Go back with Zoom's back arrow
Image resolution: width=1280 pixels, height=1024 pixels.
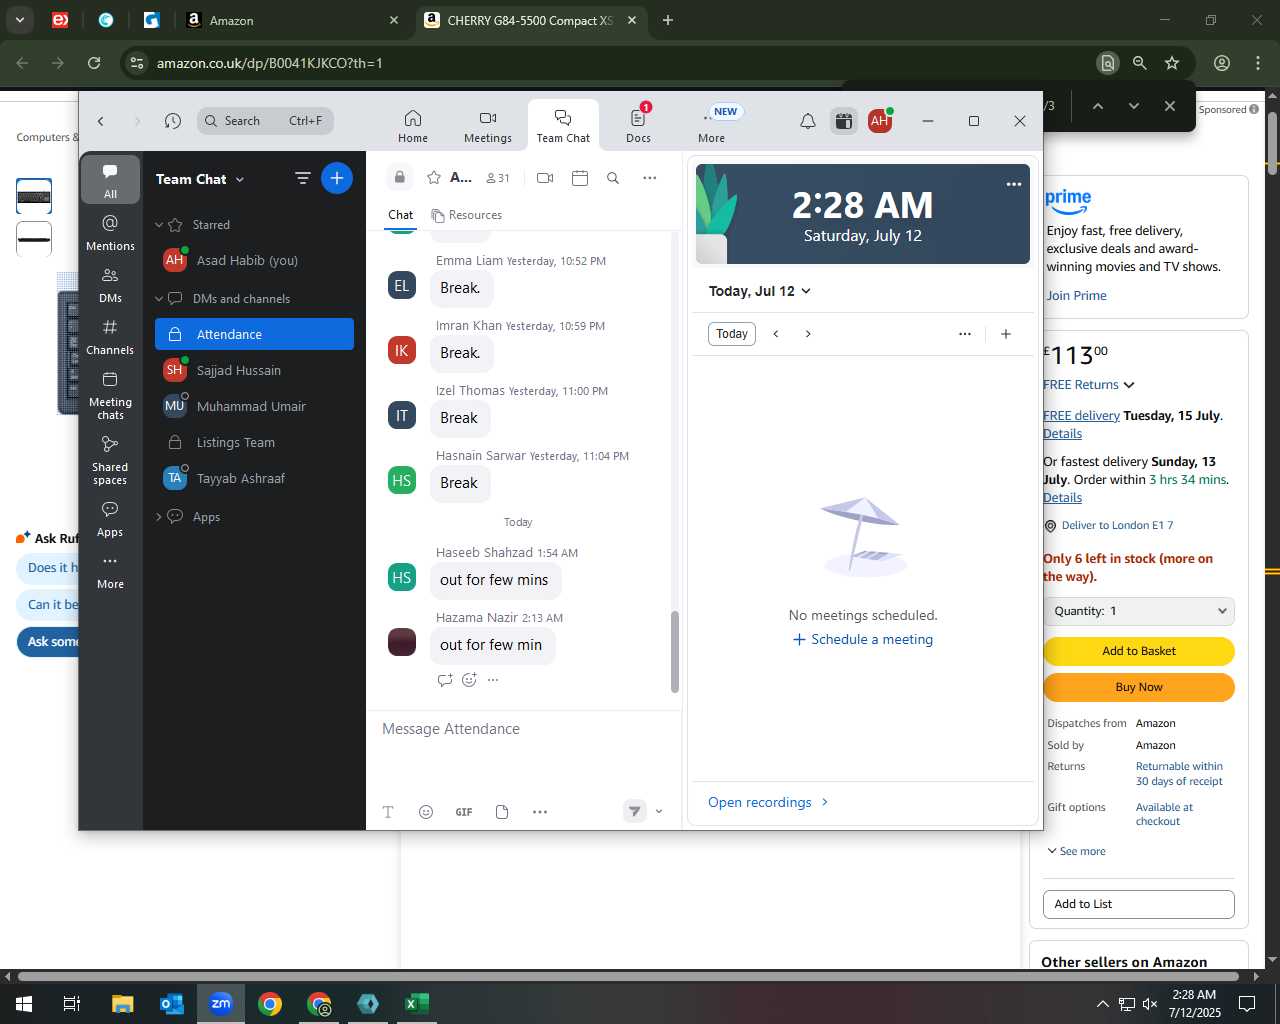[101, 121]
